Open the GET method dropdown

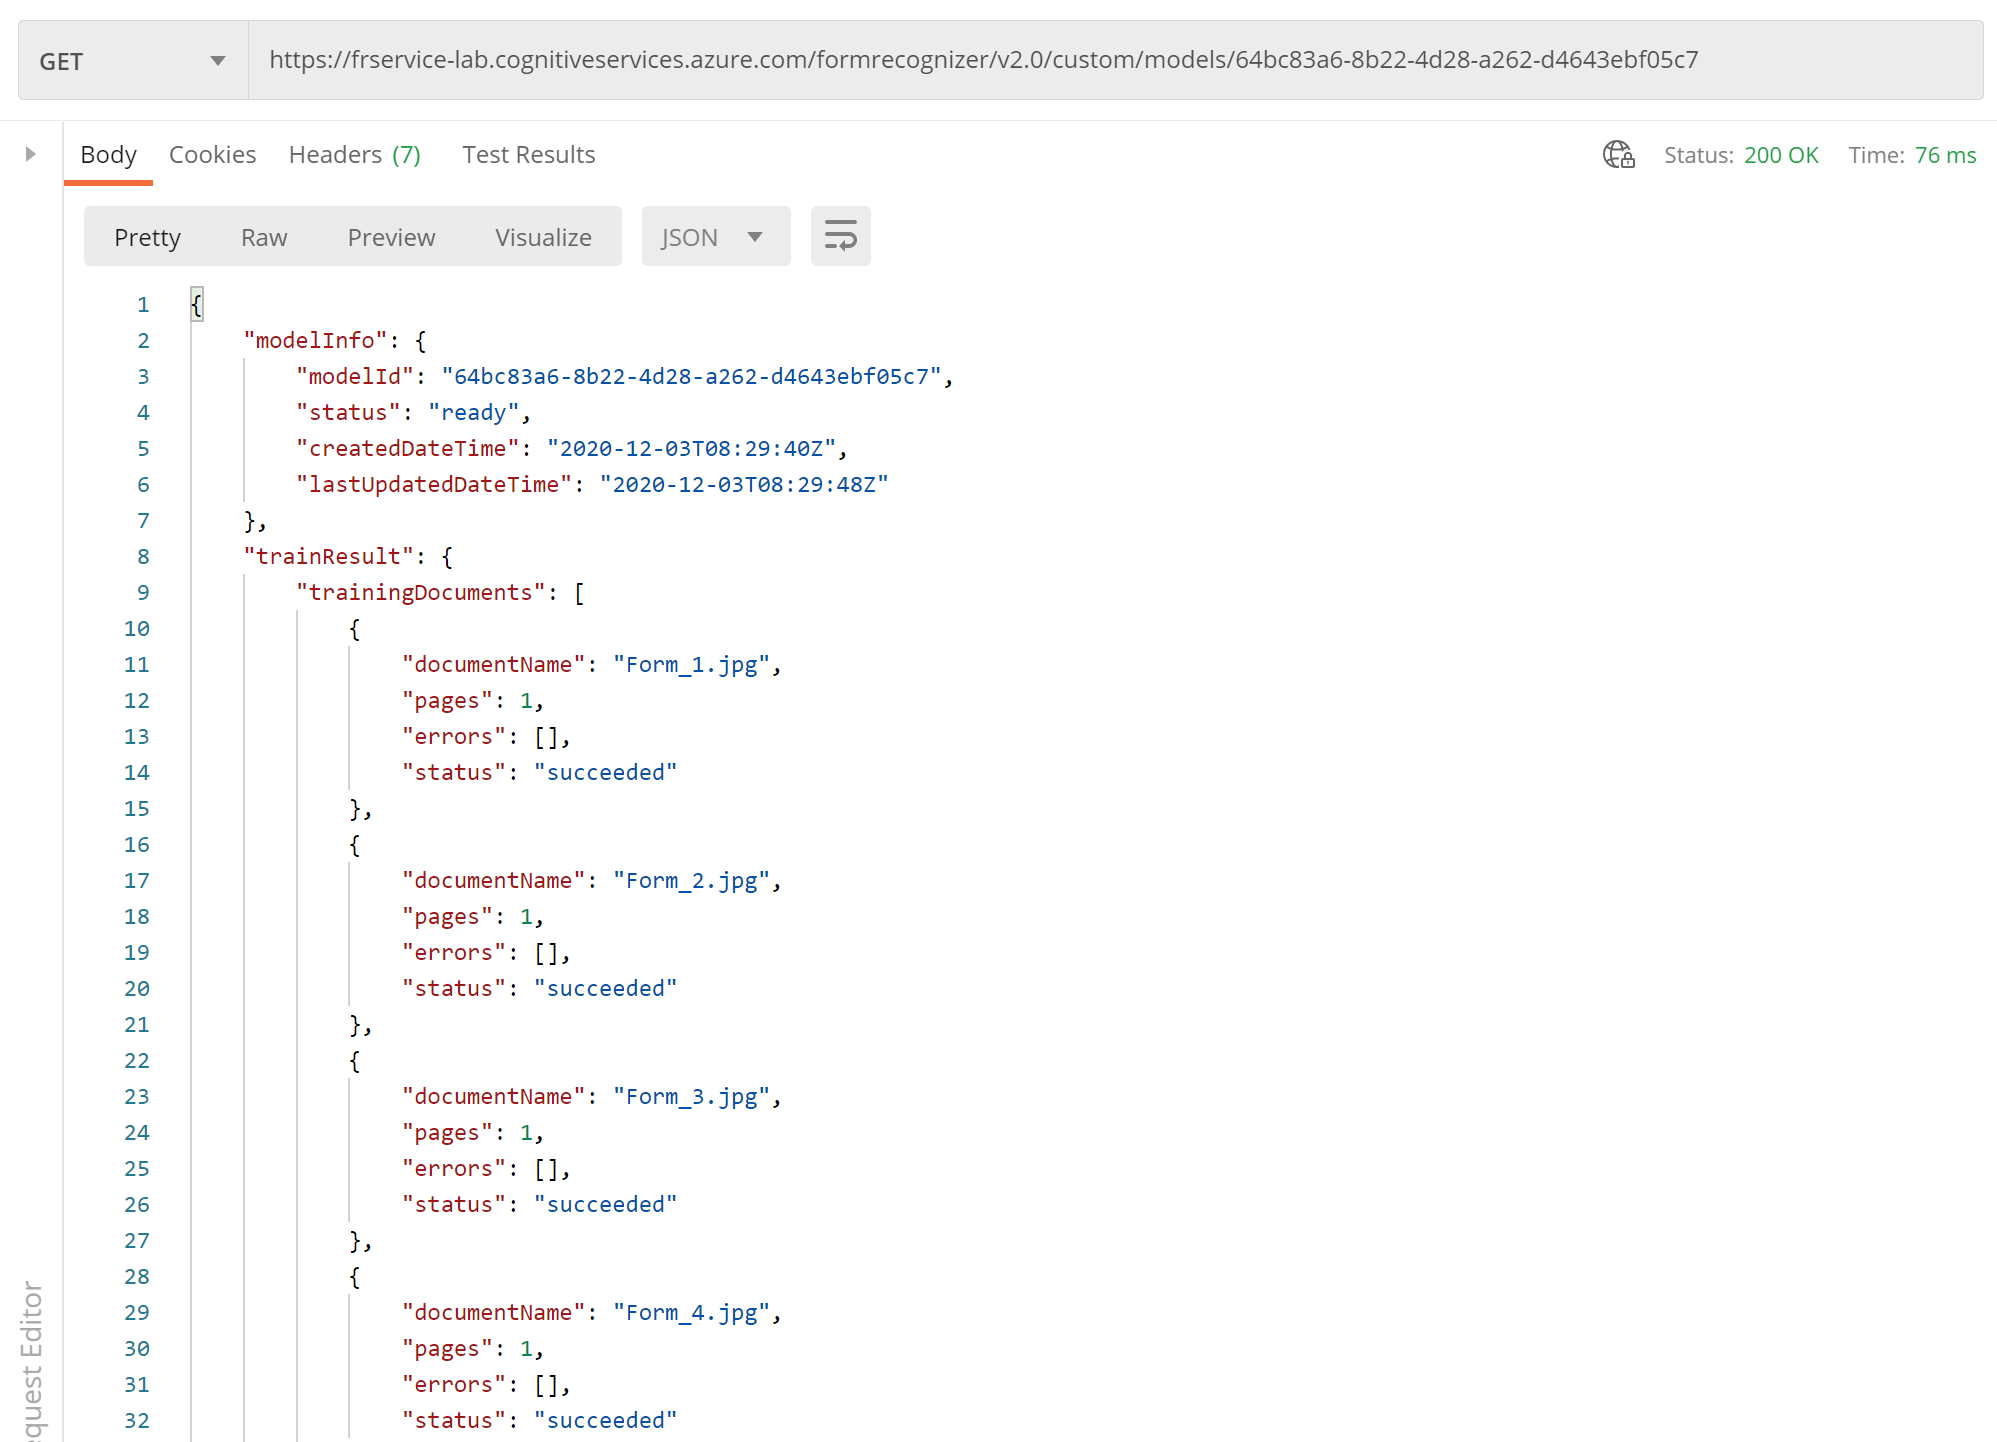[133, 61]
